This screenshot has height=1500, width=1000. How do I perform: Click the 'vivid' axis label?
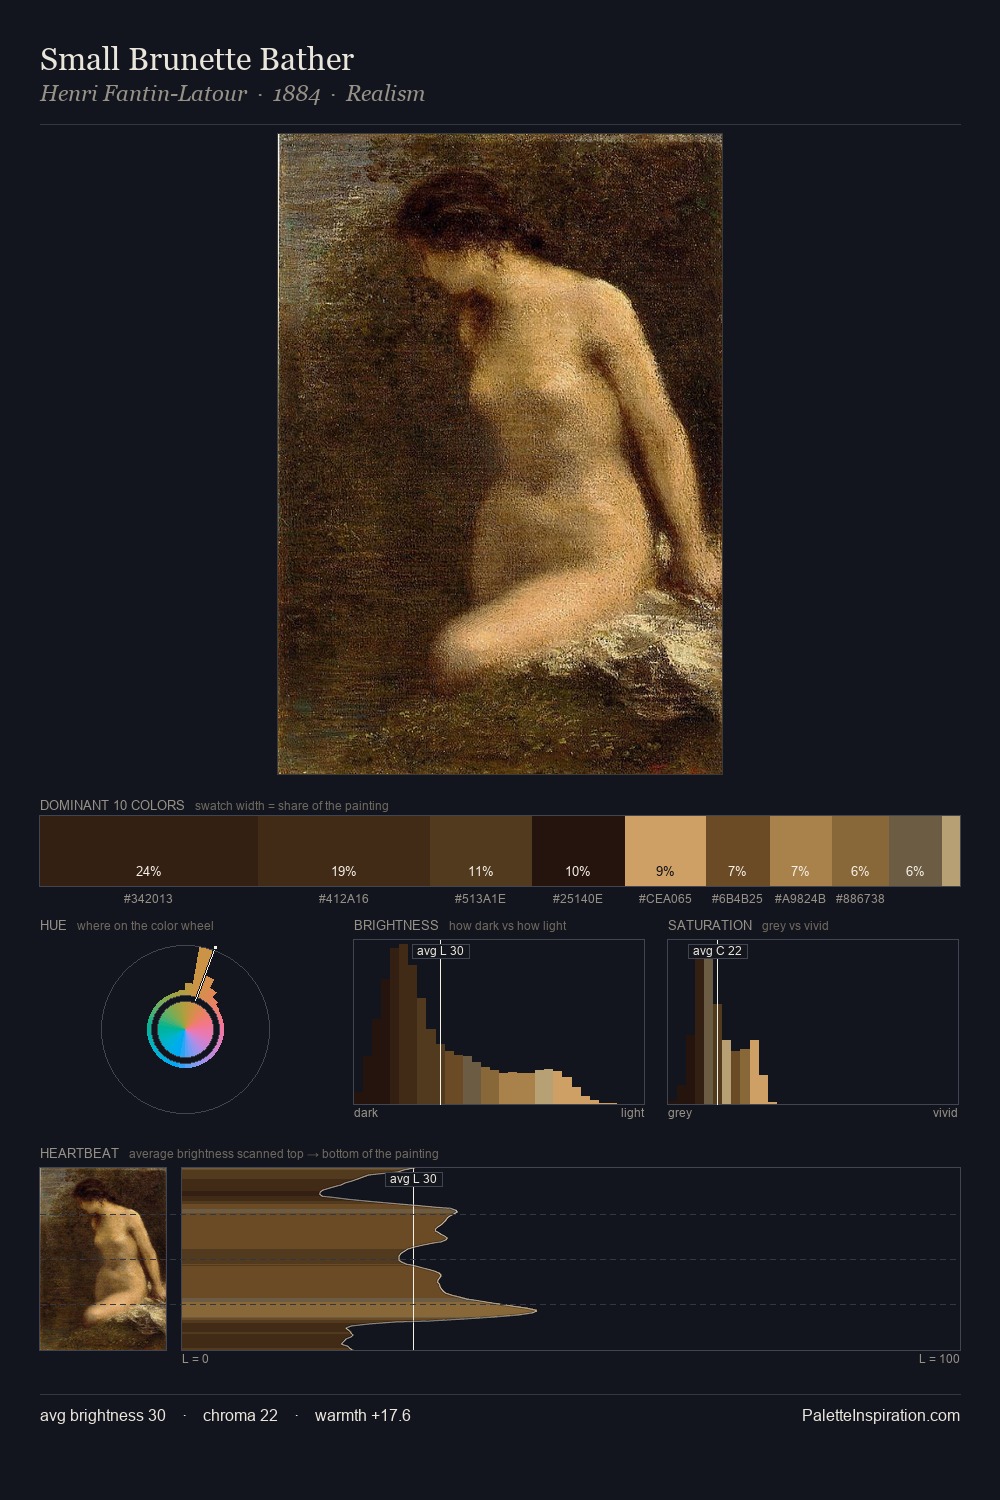945,1113
